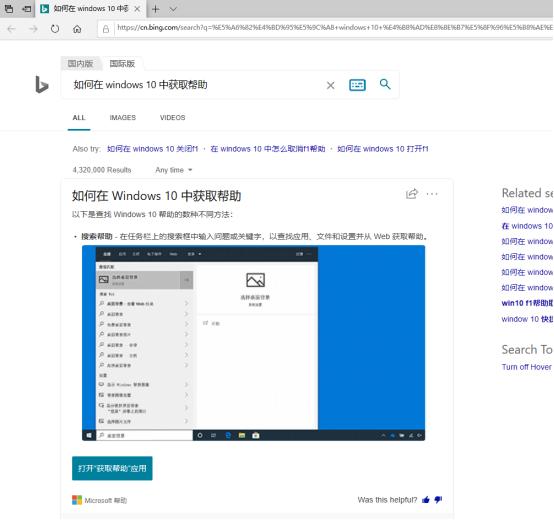Open the Any time filter dropdown
554x520 pixels.
tap(174, 170)
